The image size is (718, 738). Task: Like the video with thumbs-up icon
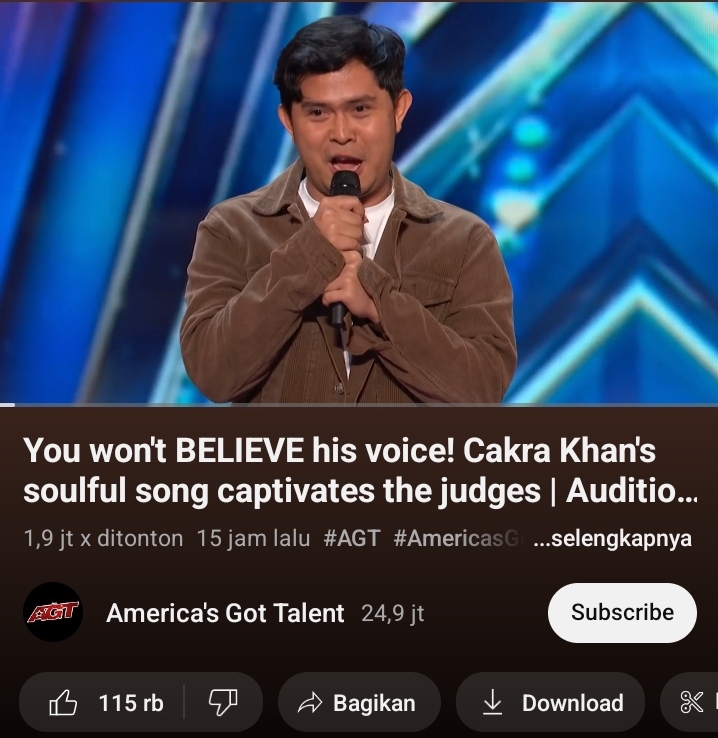click(63, 703)
